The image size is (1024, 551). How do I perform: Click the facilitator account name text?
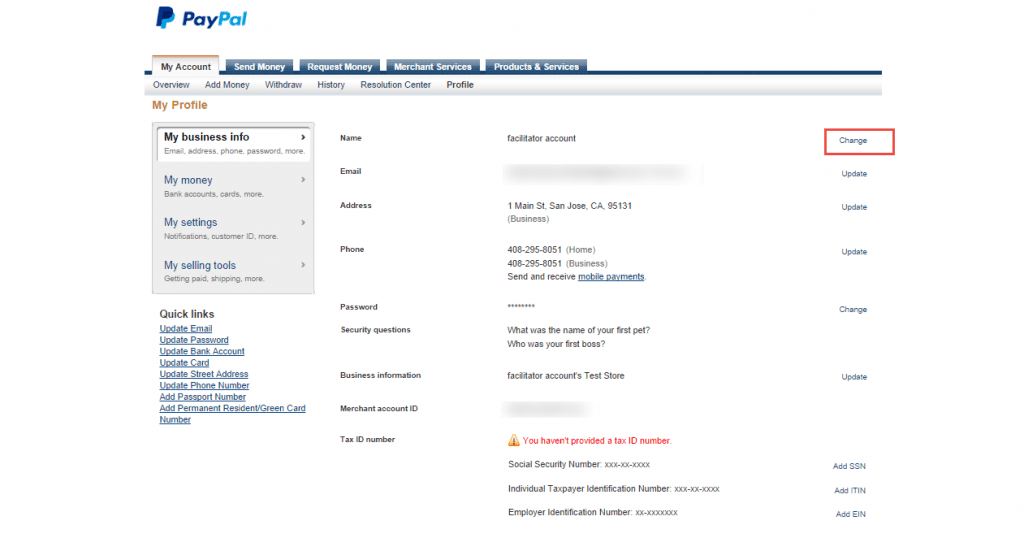(541, 138)
